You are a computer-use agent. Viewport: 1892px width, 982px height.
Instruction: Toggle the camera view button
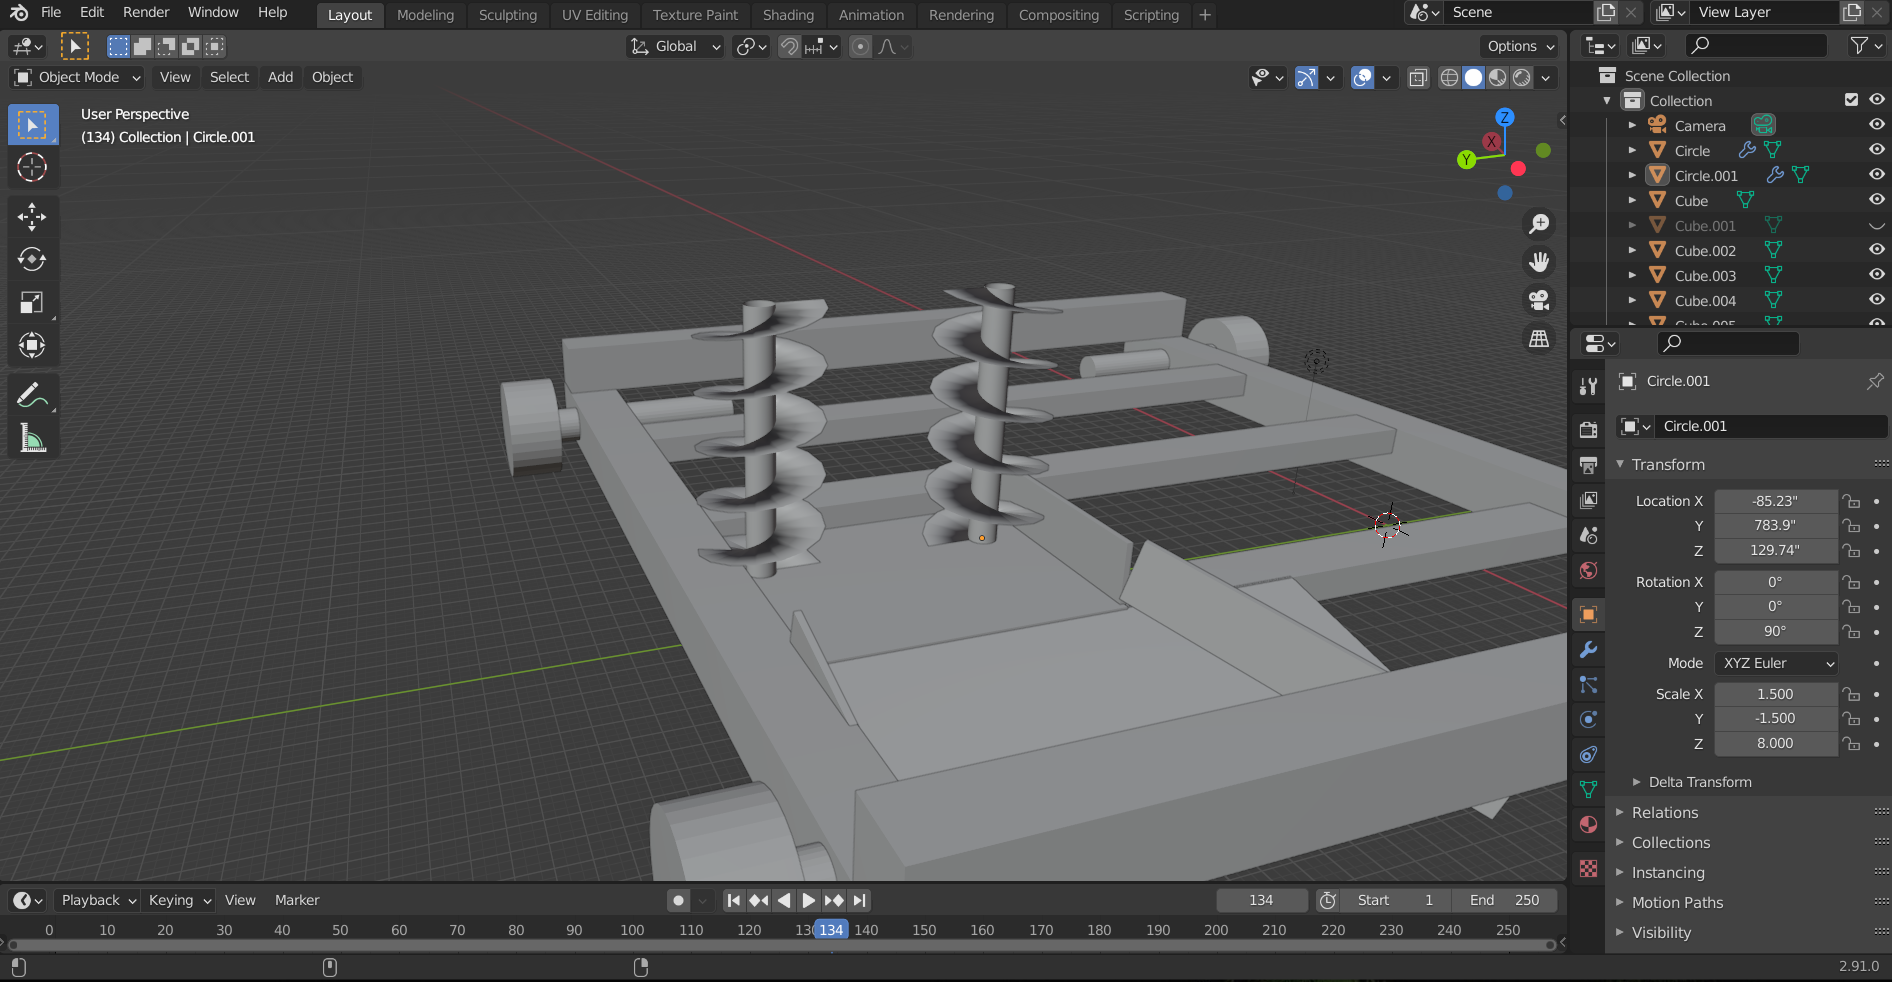(1539, 300)
